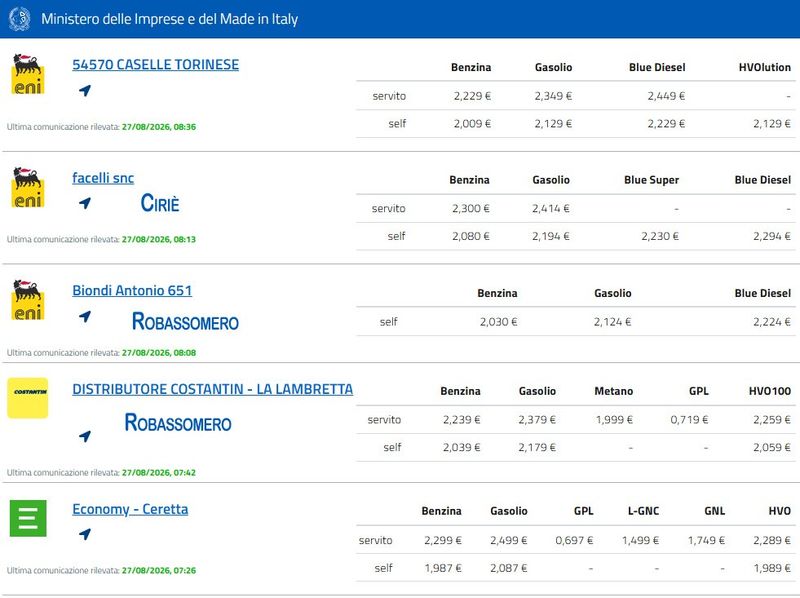The image size is (800, 598).
Task: Select Economy Ceretta self Benzina 1,987 €
Action: (x=443, y=568)
